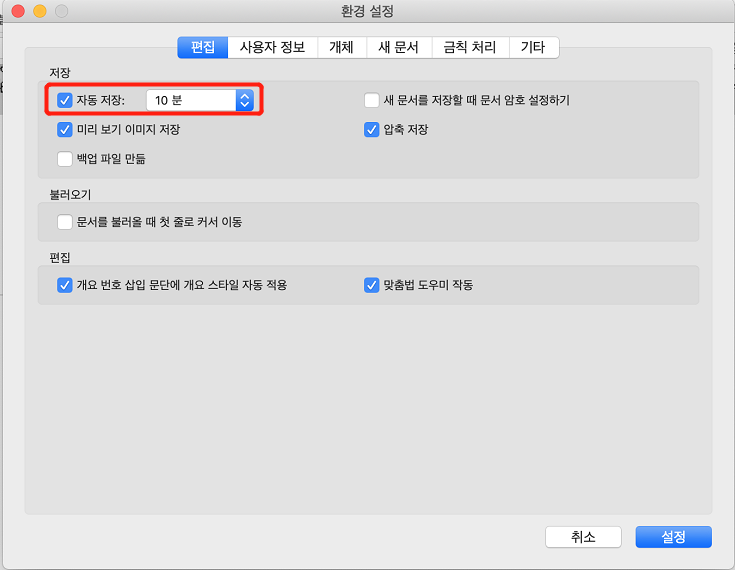Switch to the 기타 tab
The image size is (735, 570).
[534, 47]
